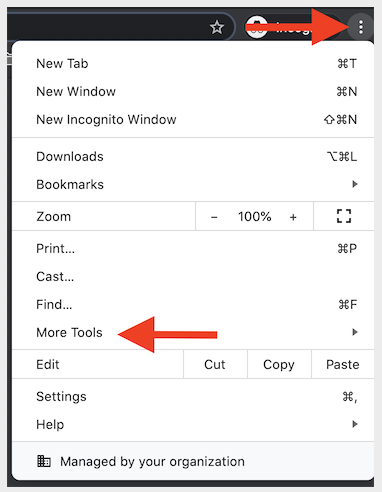Viewport: 382px width, 492px height.
Task: Expand the Bookmarks submenu arrow
Action: tap(355, 184)
